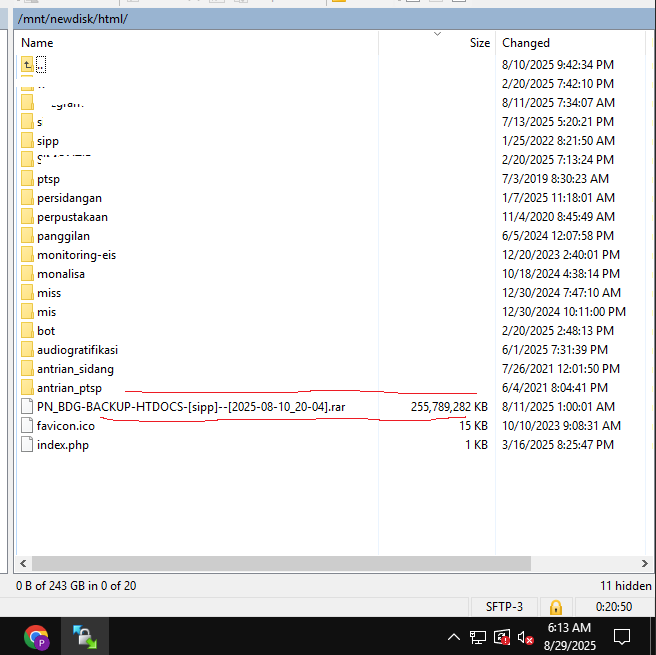Click date 8/10/2025 9:42:34 PM

558,65
